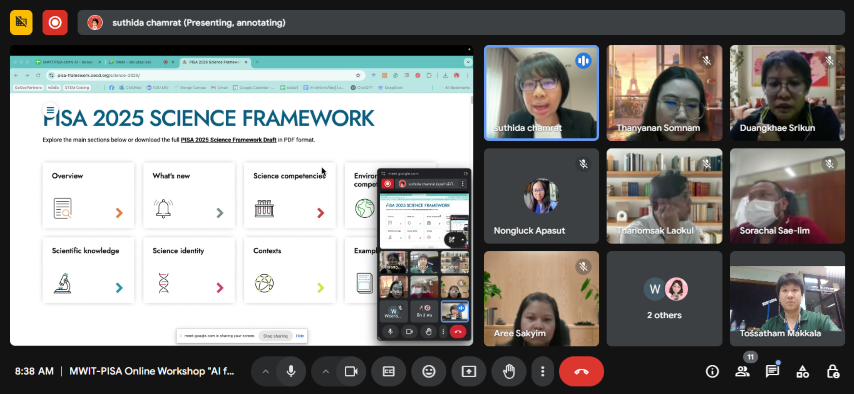Raise hand using the hand icon

click(509, 371)
